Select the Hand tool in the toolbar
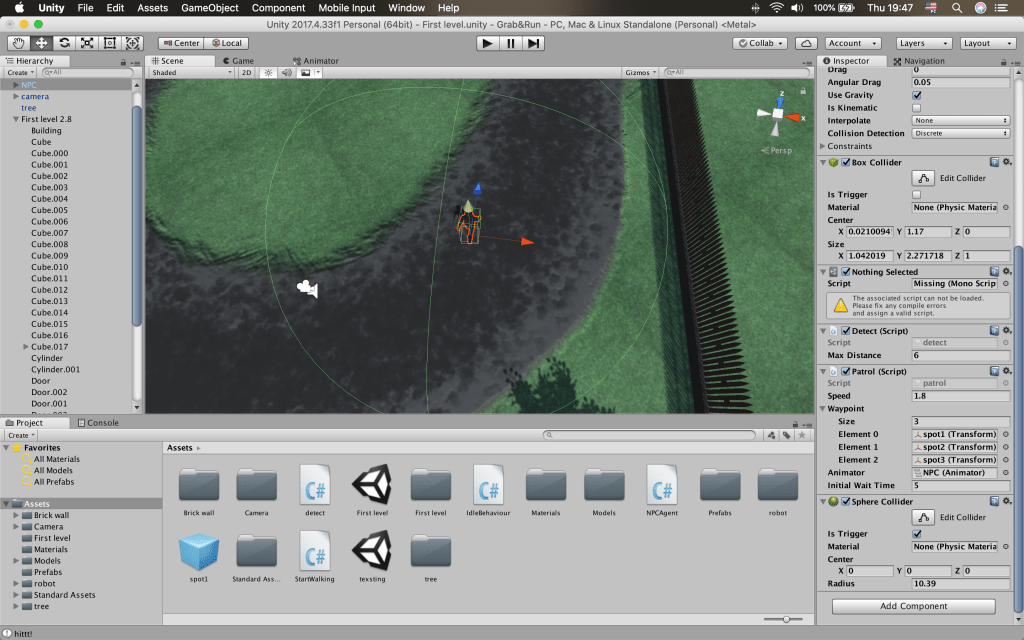This screenshot has width=1024, height=640. click(19, 43)
